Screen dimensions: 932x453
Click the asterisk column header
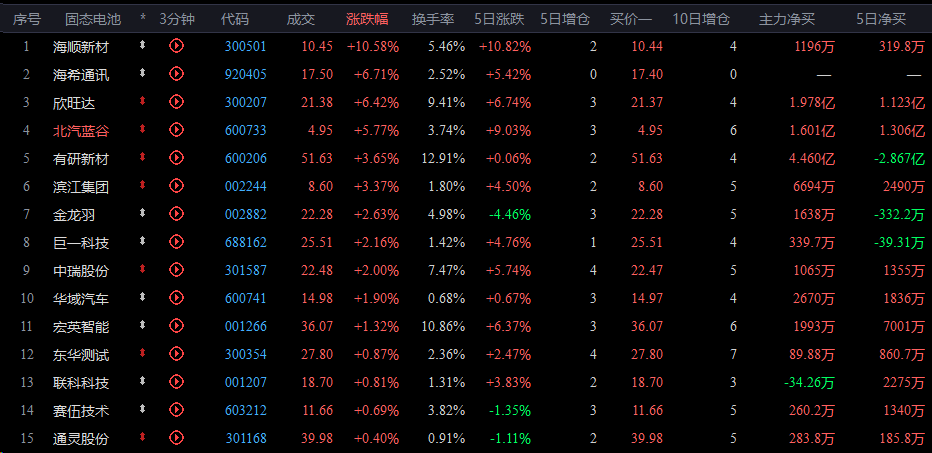143,19
